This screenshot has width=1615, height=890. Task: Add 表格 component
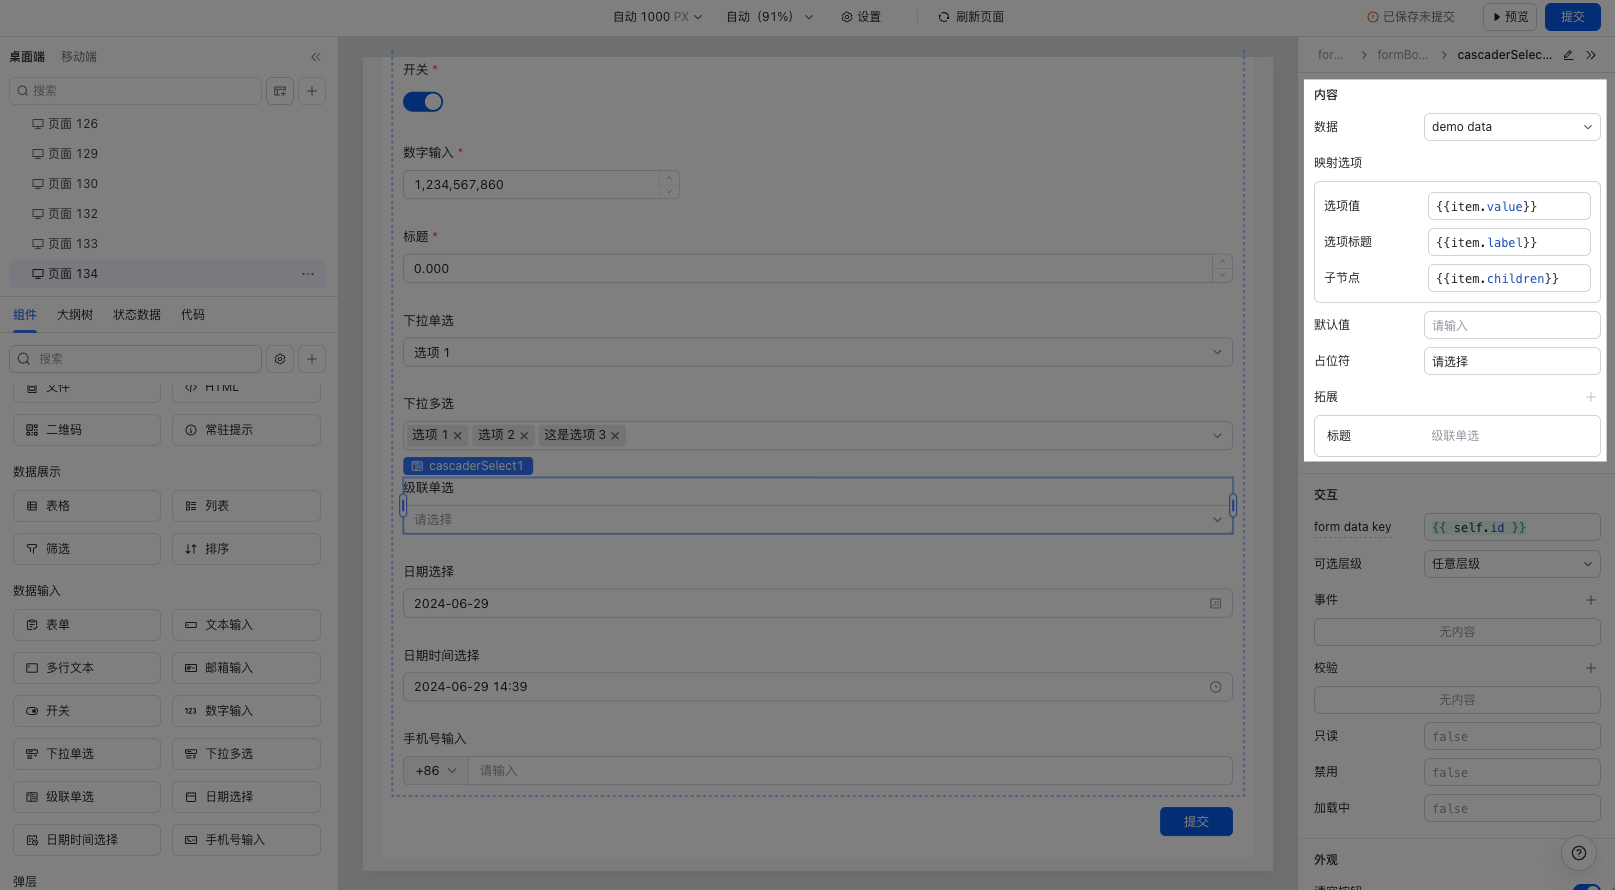(87, 506)
